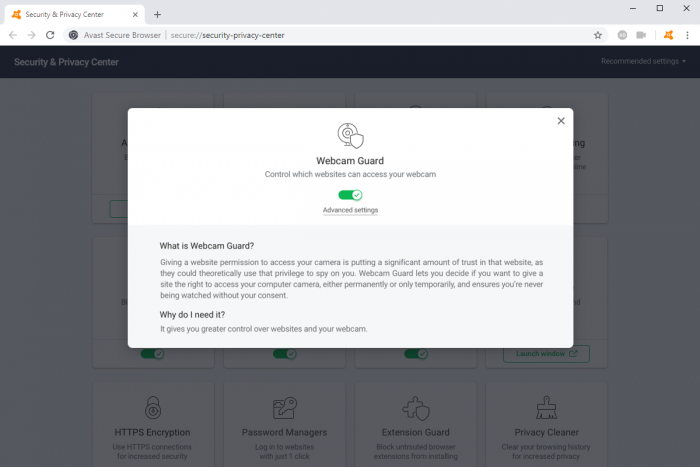Viewport: 700px width, 467px height.
Task: Click the Webcam Guard shield camera icon
Action: click(x=350, y=136)
